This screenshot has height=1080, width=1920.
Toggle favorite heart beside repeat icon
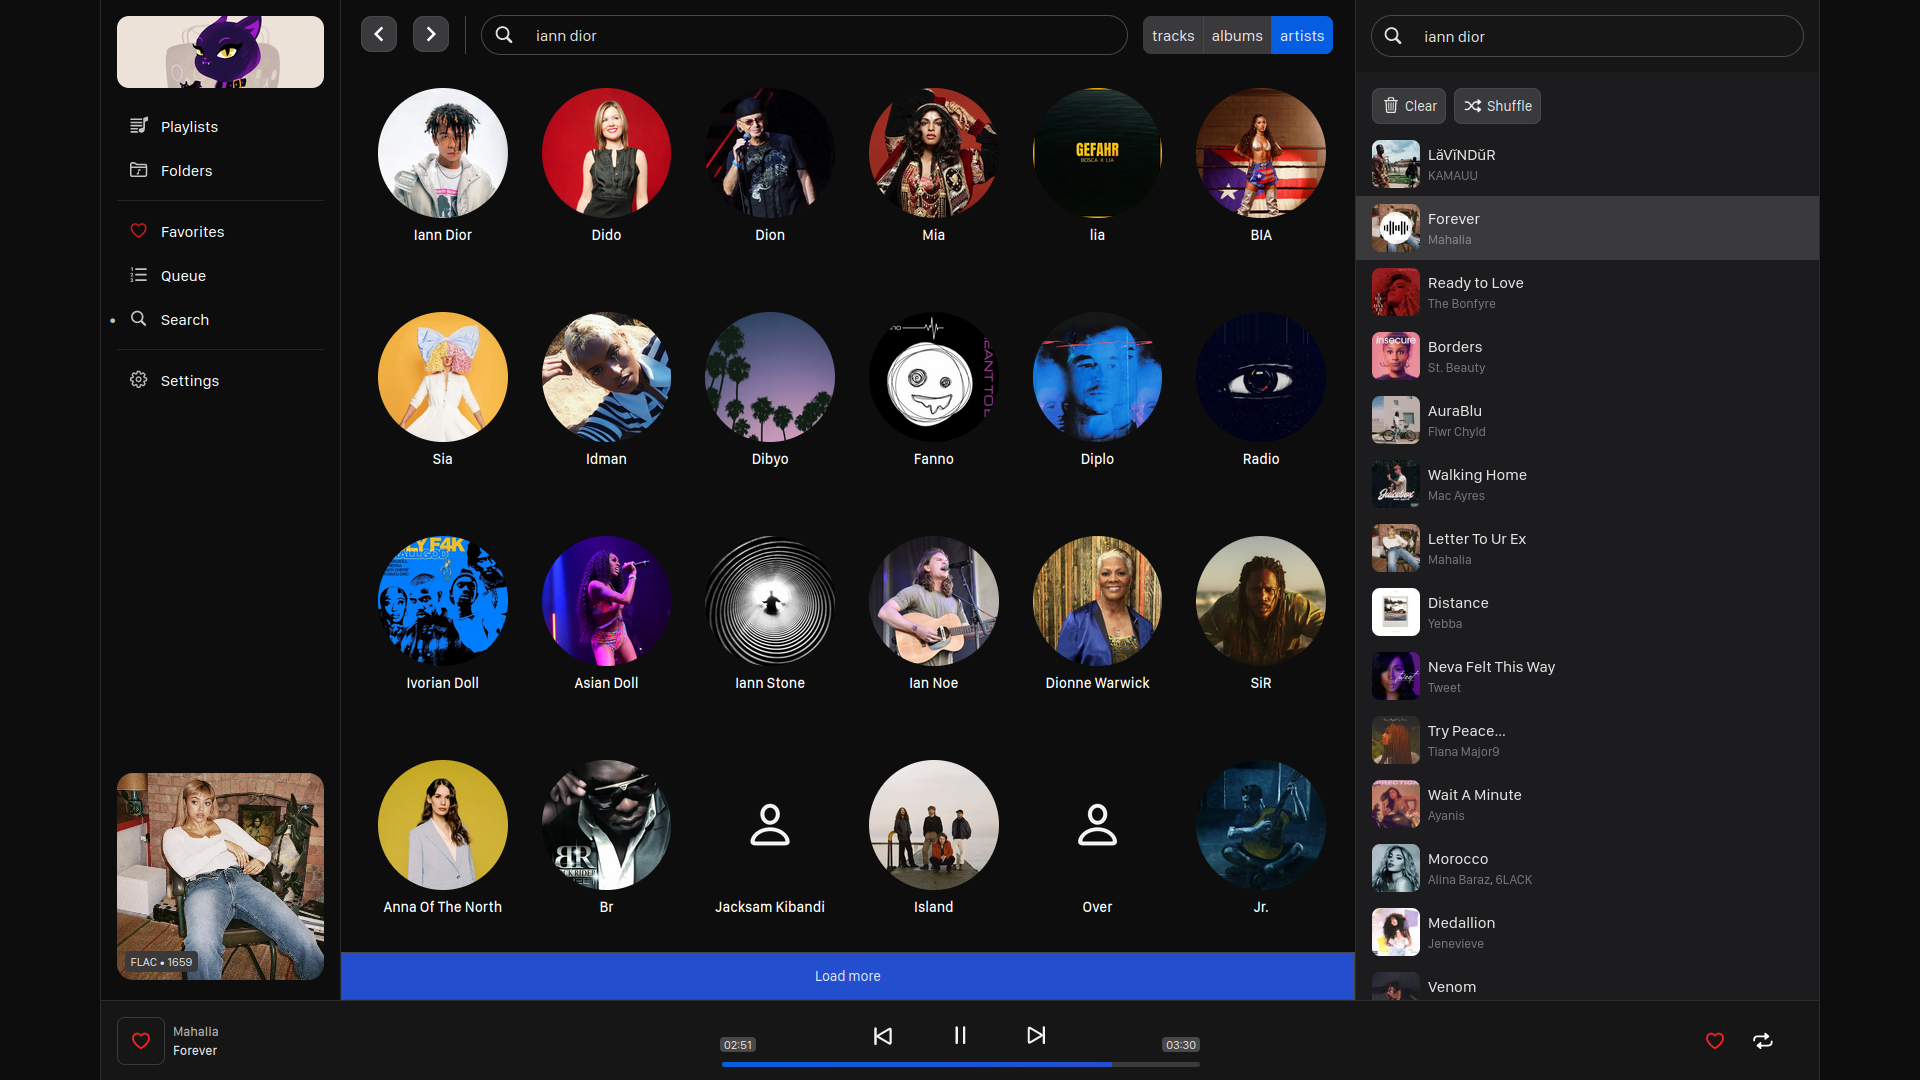click(1714, 1041)
